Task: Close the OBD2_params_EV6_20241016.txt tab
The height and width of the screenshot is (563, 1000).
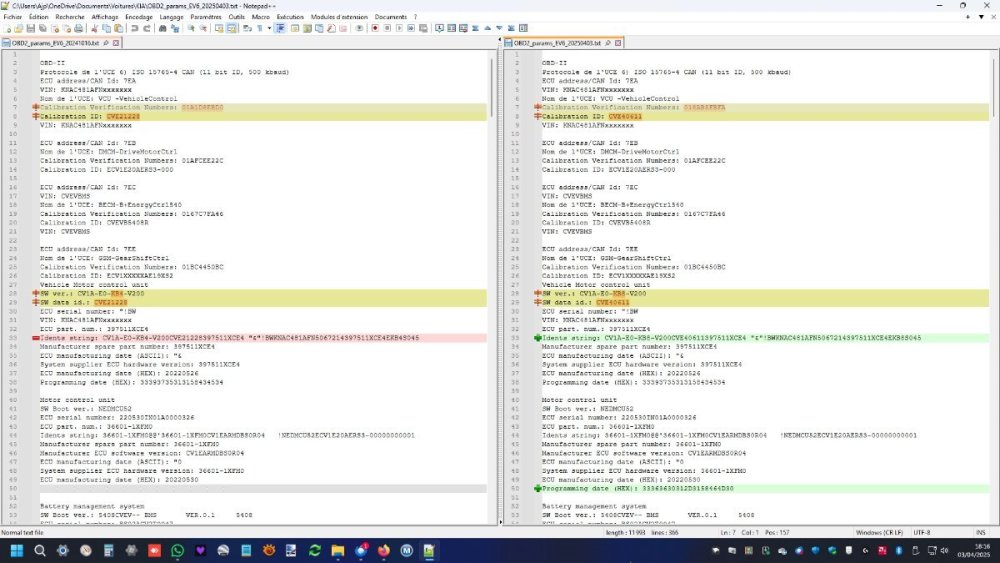Action: point(116,44)
